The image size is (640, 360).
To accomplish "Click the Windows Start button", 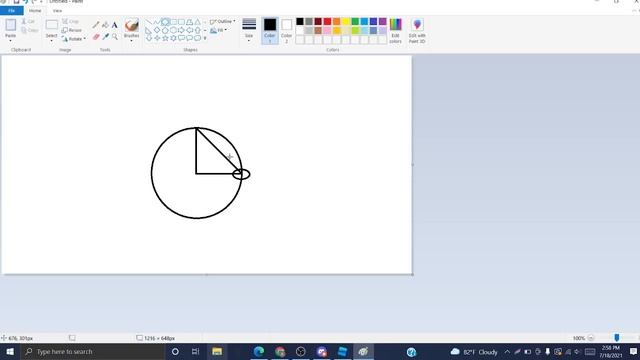I will pos(10,351).
